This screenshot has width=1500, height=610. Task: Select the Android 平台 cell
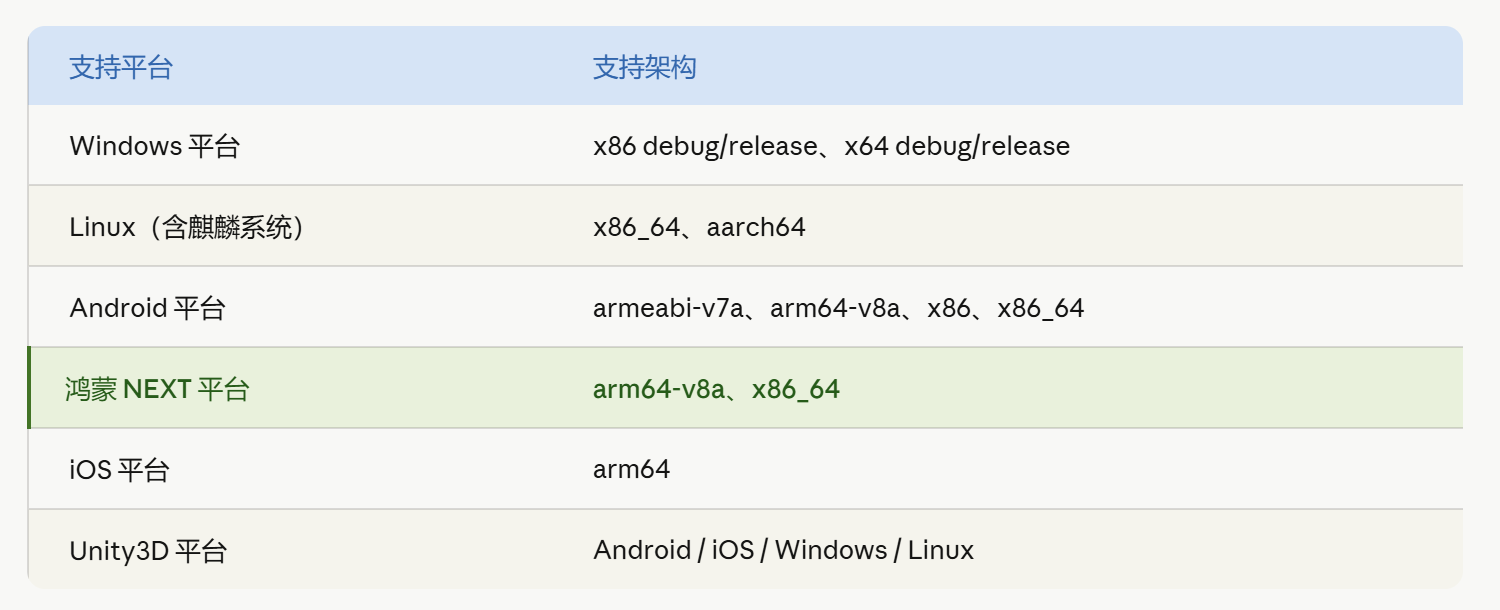pos(147,308)
